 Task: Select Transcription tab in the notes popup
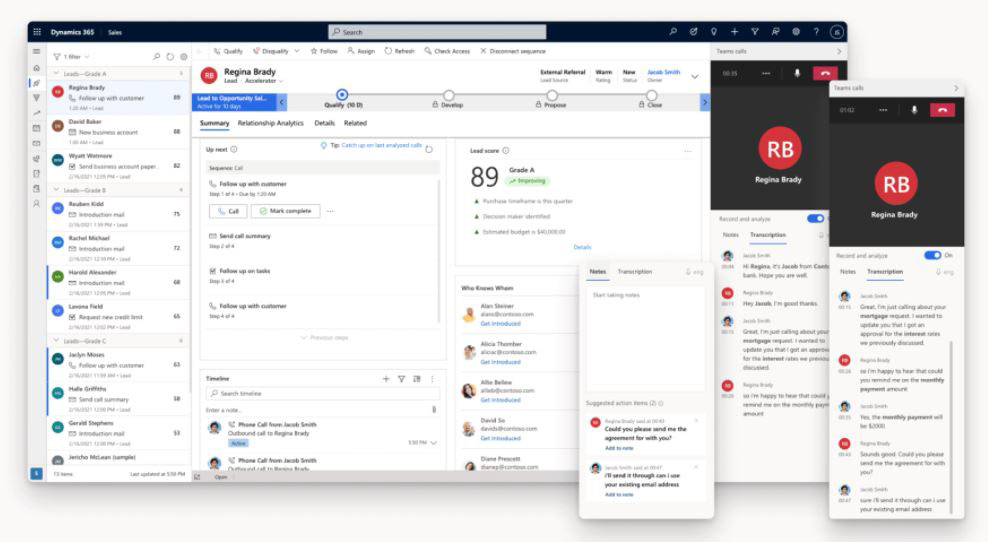click(635, 272)
